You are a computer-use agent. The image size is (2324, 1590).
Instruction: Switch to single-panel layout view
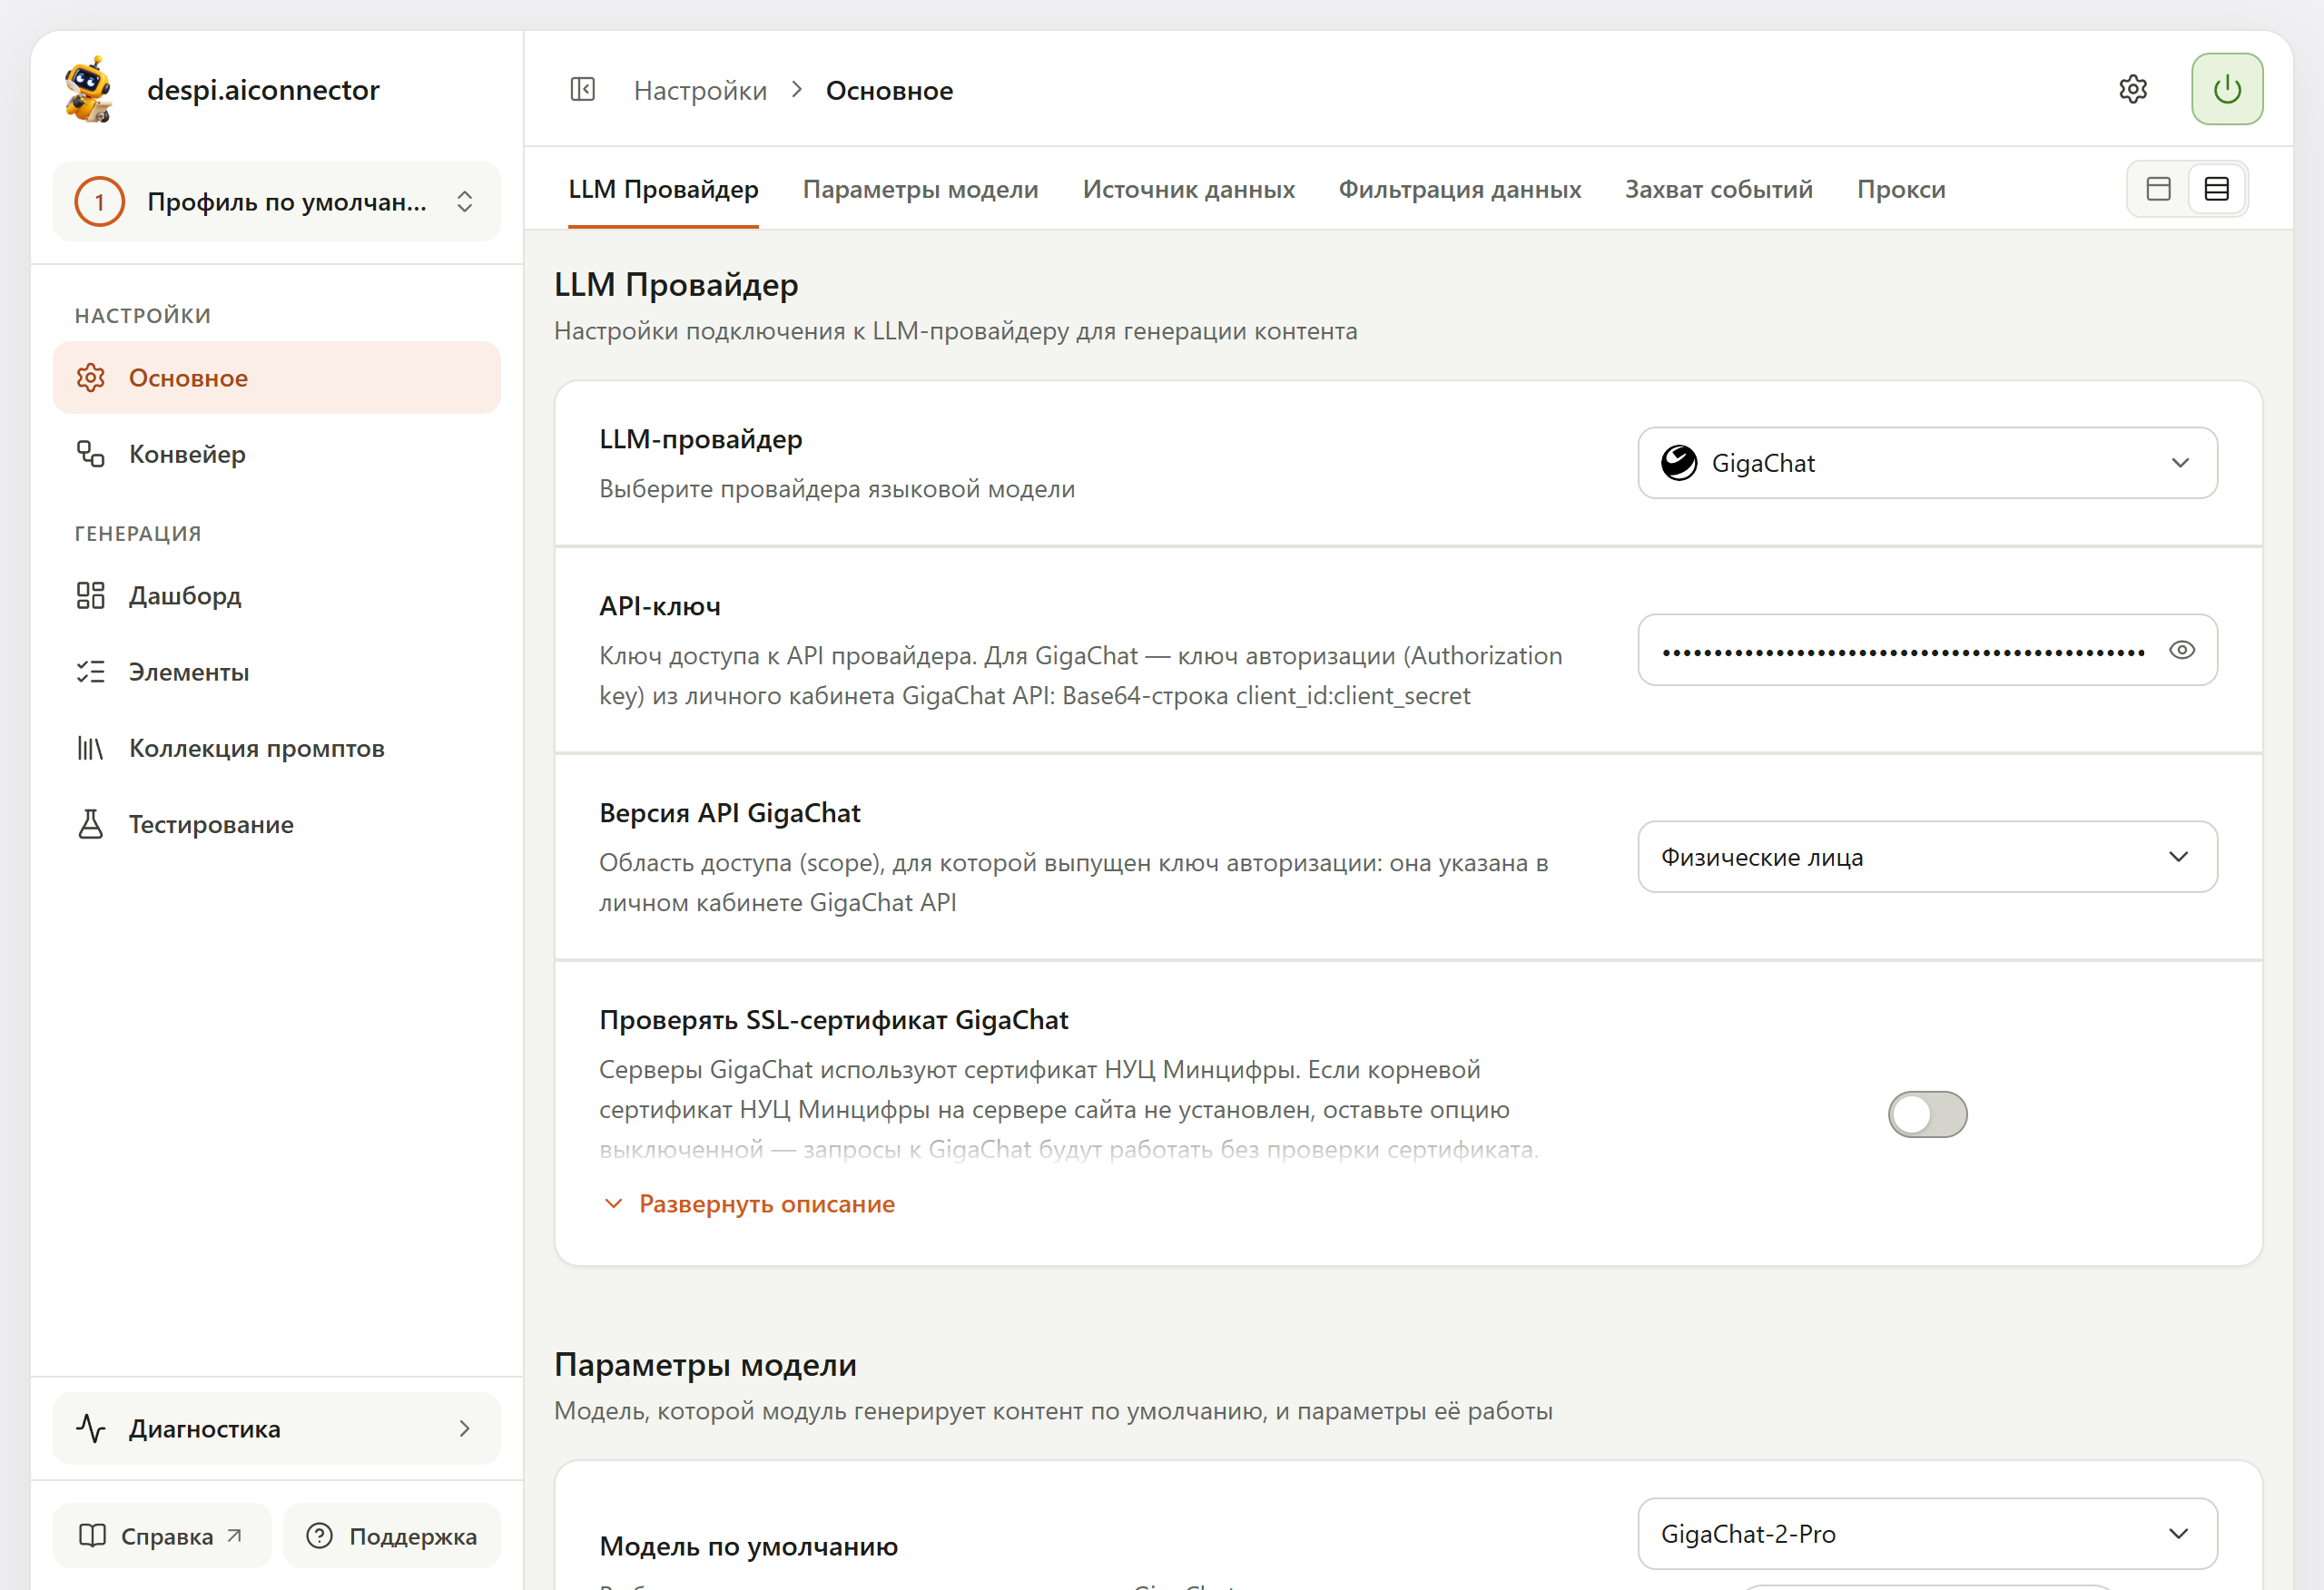(2159, 189)
